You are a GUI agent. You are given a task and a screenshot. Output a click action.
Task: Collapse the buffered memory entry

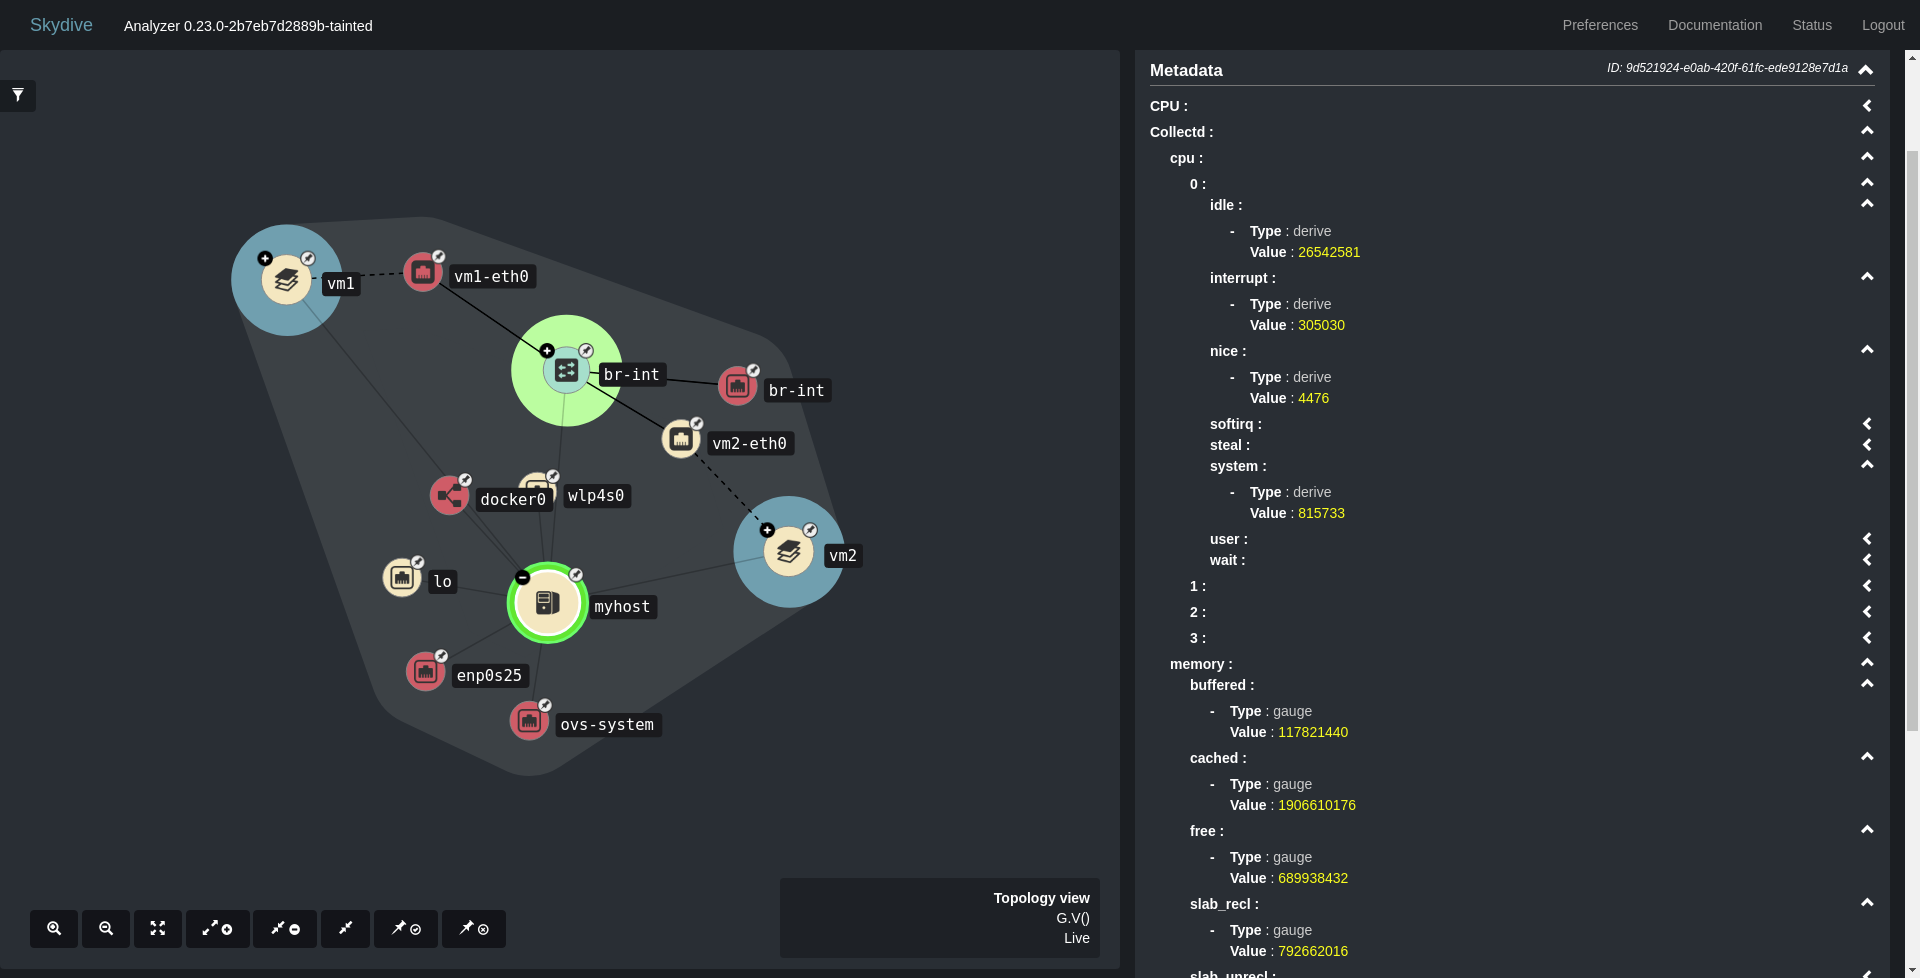pos(1866,684)
